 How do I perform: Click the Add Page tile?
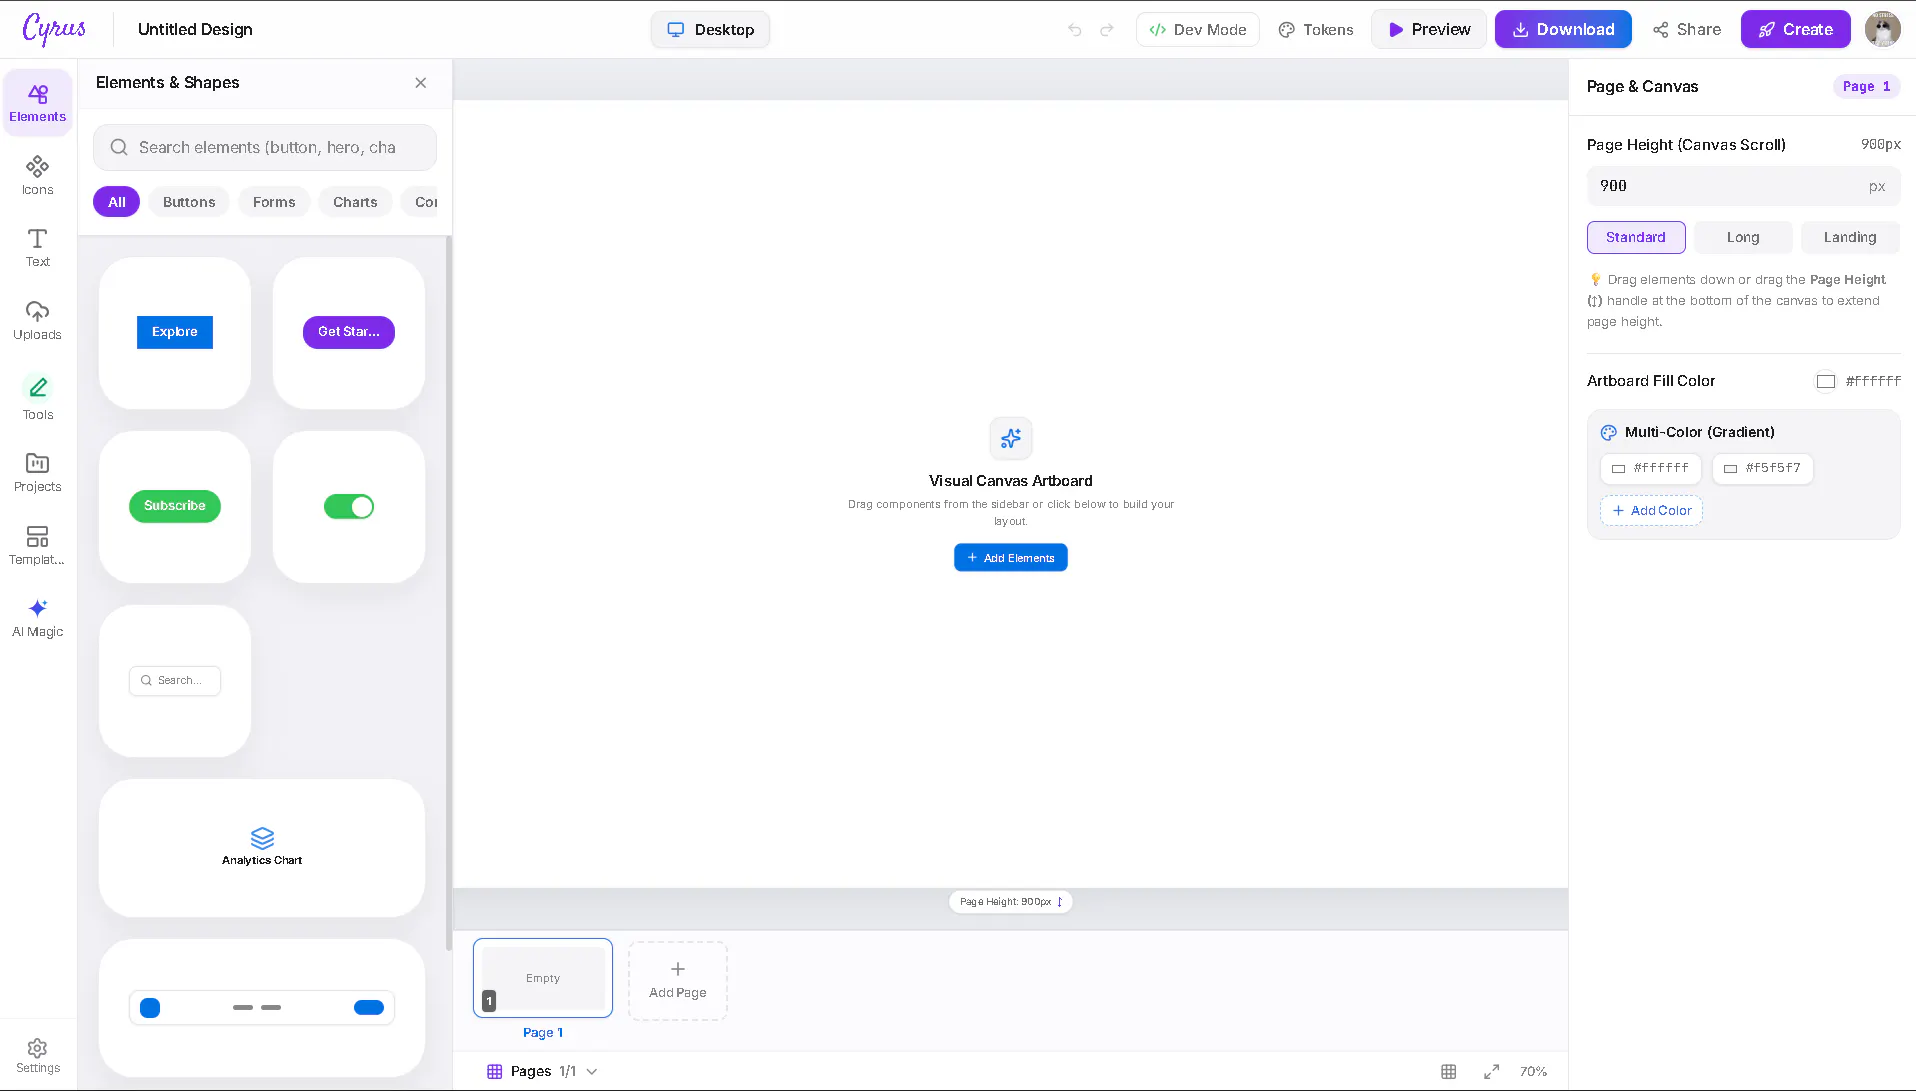point(678,981)
